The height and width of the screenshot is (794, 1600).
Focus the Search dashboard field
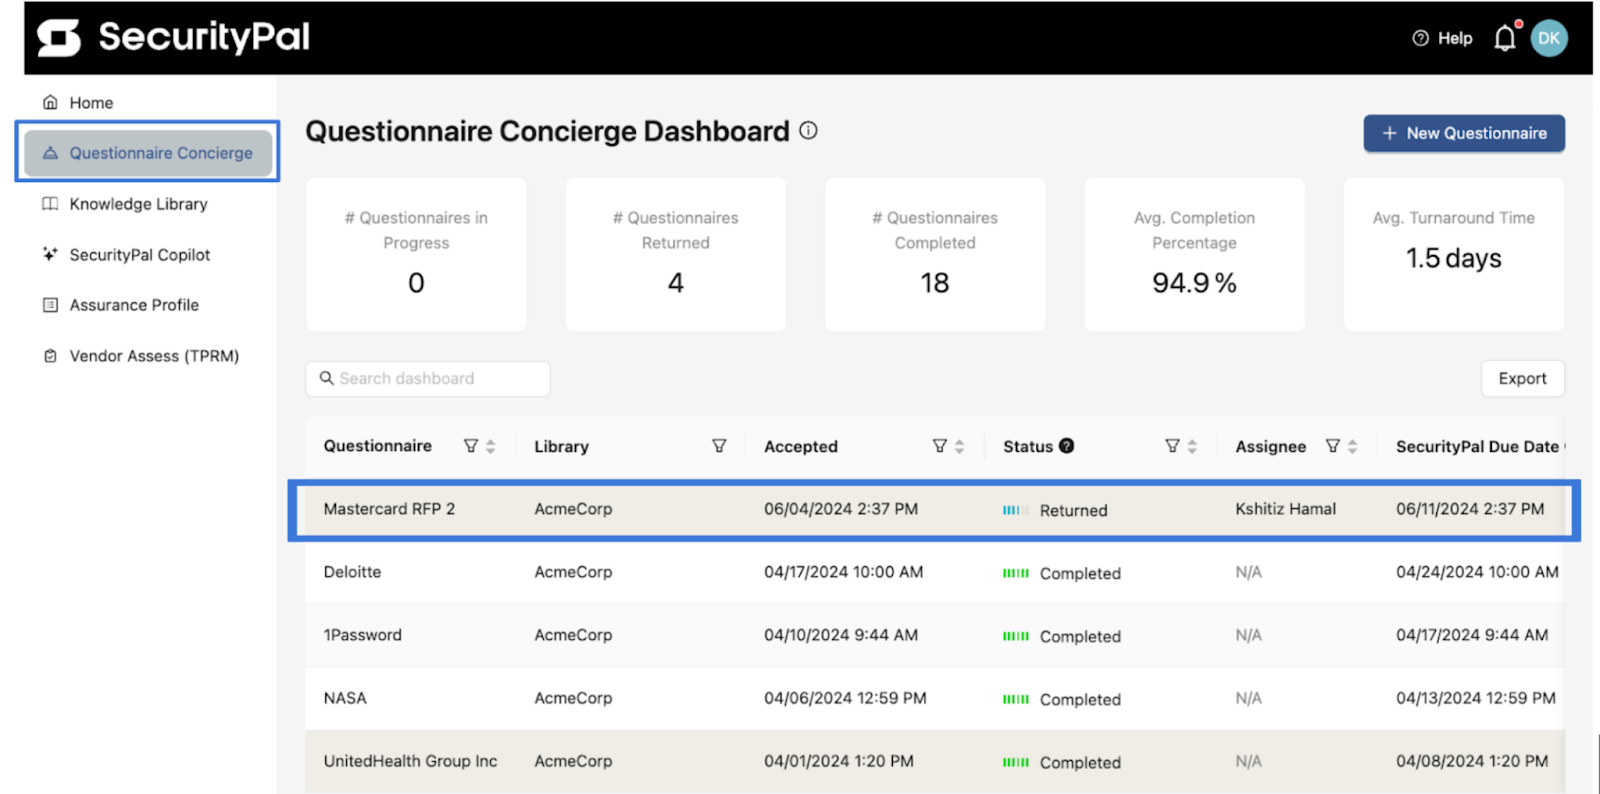[x=428, y=378]
